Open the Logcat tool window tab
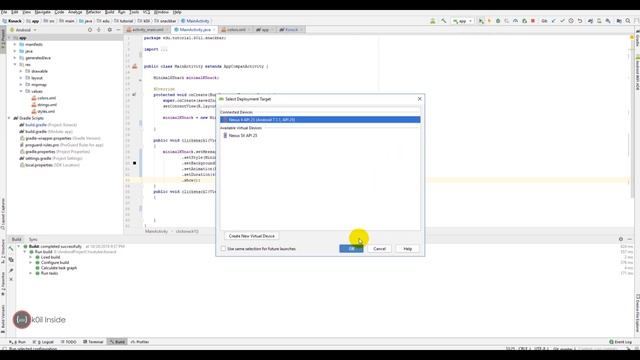The width and height of the screenshot is (640, 360). pyautogui.click(x=43, y=342)
